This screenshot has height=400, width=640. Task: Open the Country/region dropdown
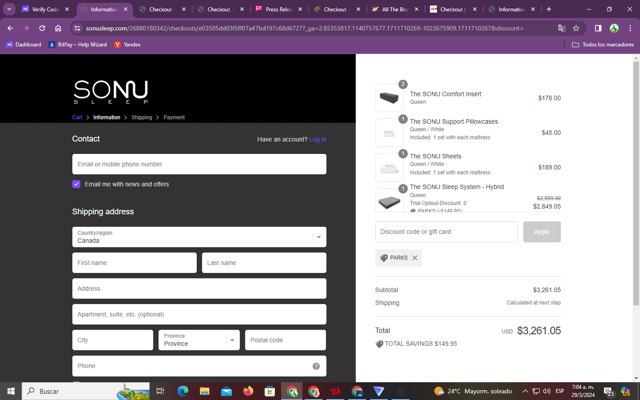coord(199,237)
